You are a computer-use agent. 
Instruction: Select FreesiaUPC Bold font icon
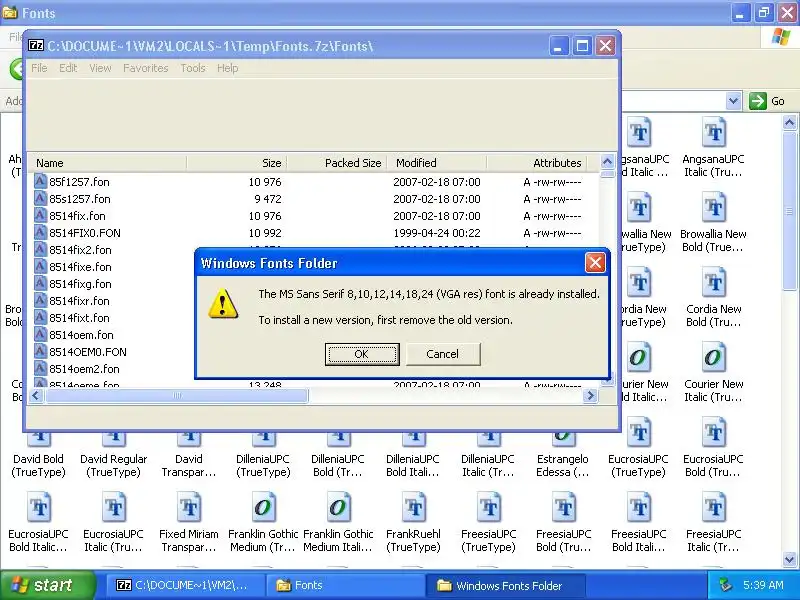(x=564, y=507)
